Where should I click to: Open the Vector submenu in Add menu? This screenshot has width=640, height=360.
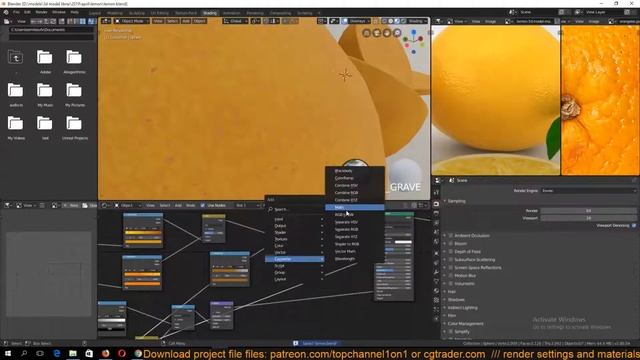295,252
